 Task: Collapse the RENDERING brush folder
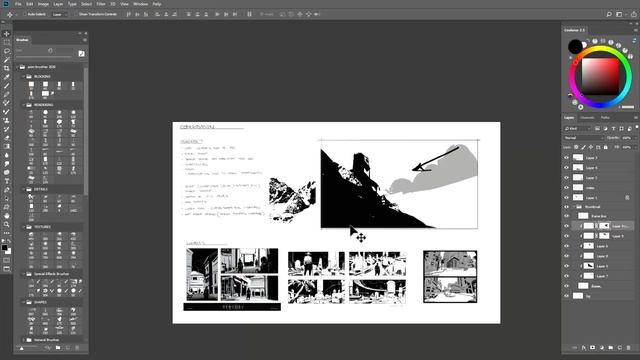pos(23,105)
